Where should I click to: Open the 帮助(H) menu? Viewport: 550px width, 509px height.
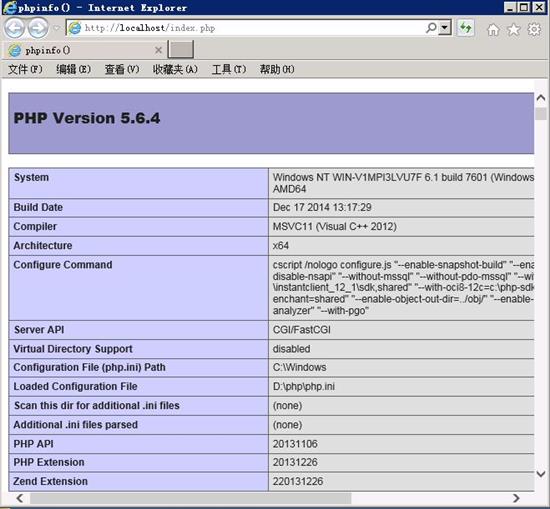coord(277,69)
